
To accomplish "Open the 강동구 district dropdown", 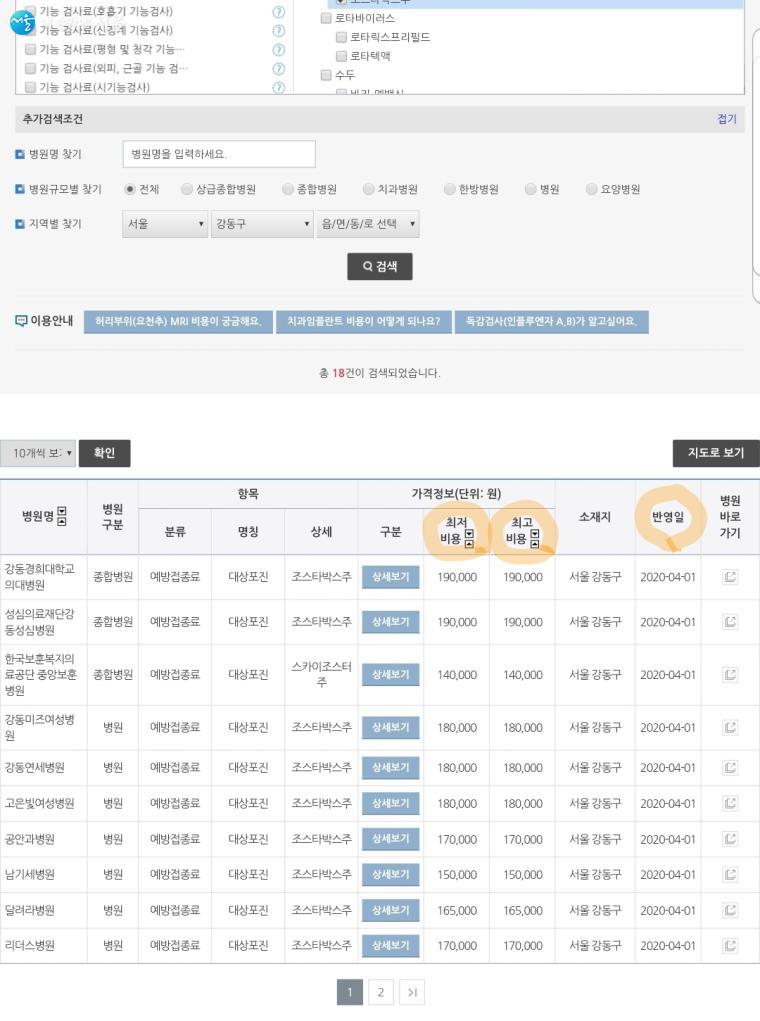I will pos(262,224).
